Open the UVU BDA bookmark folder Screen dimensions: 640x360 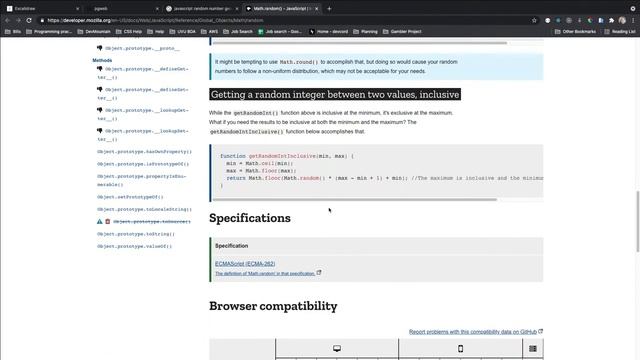182,31
